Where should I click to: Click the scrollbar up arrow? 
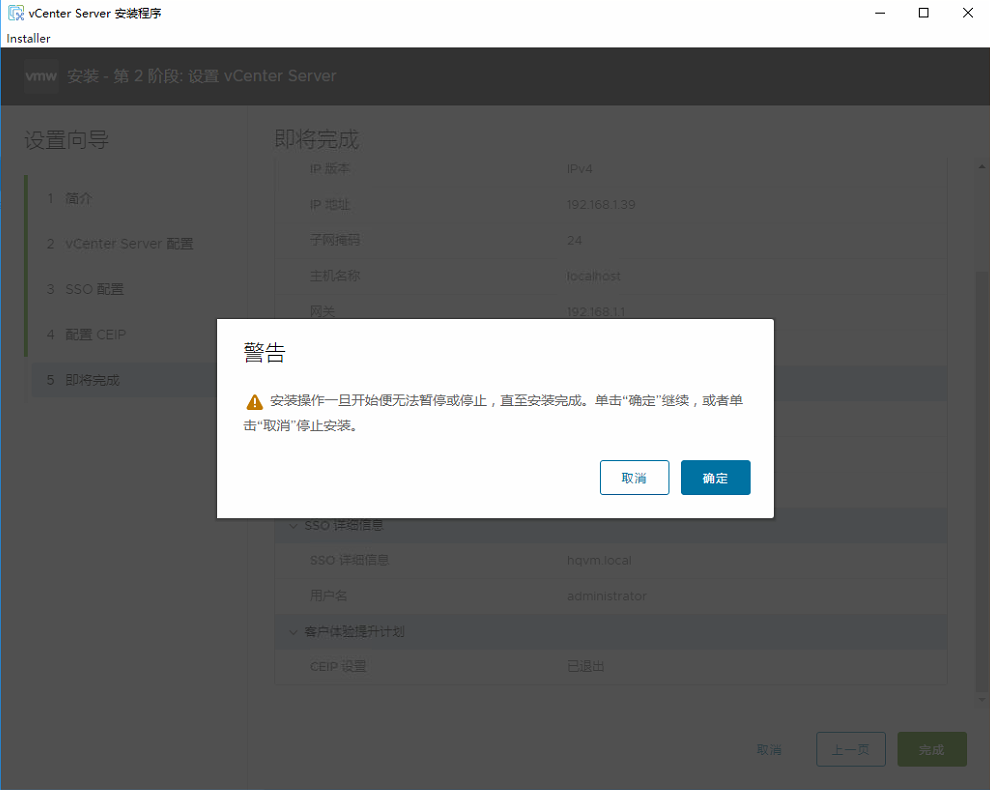coord(981,167)
